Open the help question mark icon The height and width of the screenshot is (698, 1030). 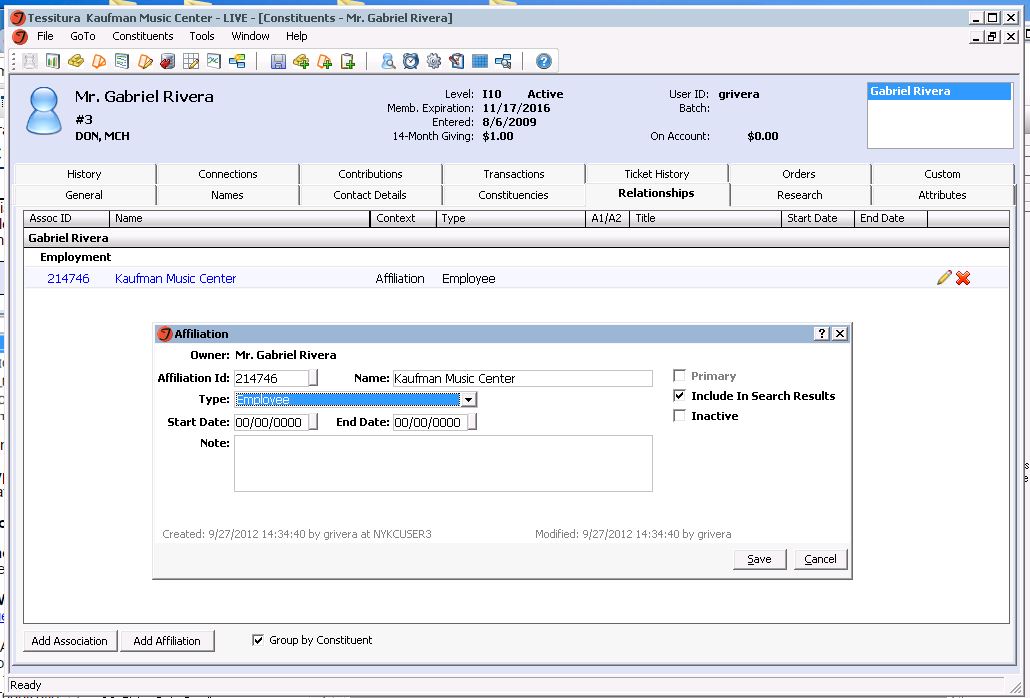543,62
